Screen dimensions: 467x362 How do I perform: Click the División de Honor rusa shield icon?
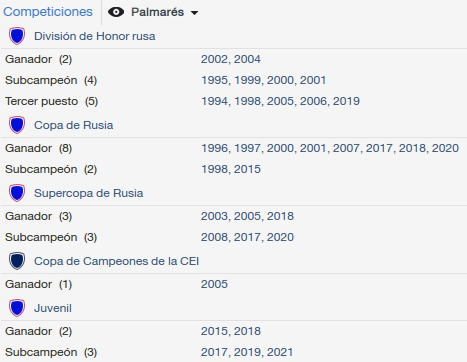tap(17, 36)
